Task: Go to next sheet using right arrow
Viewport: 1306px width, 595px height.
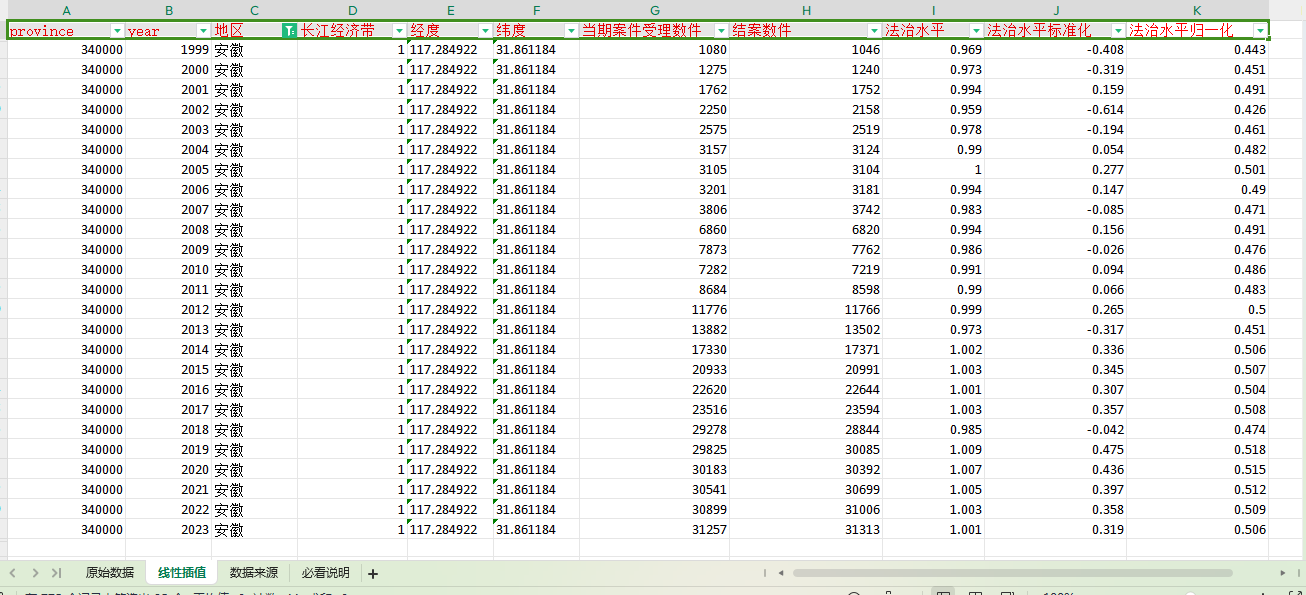Action: pyautogui.click(x=35, y=573)
